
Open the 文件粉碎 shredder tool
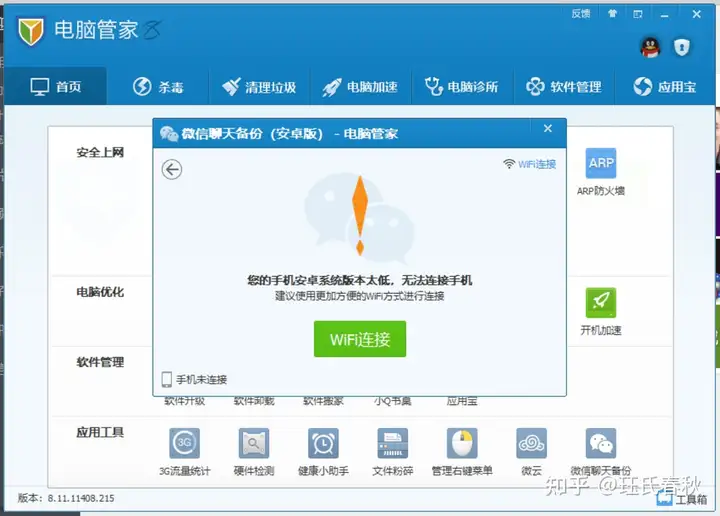tap(393, 452)
